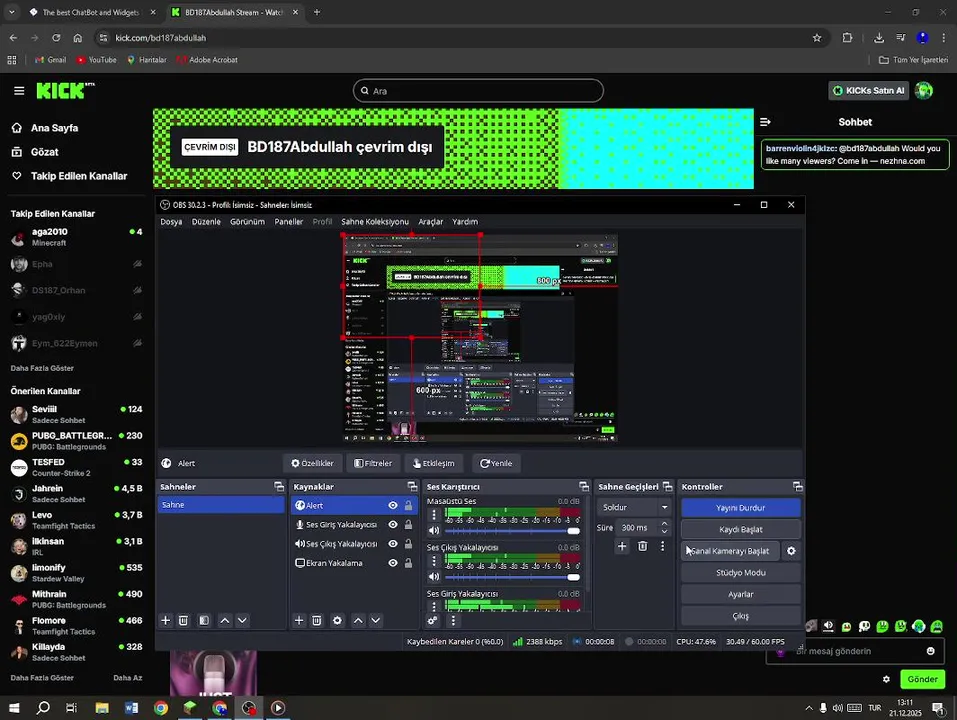Image resolution: width=957 pixels, height=720 pixels.
Task: Open transition properties three-dot menu
Action: [662, 546]
